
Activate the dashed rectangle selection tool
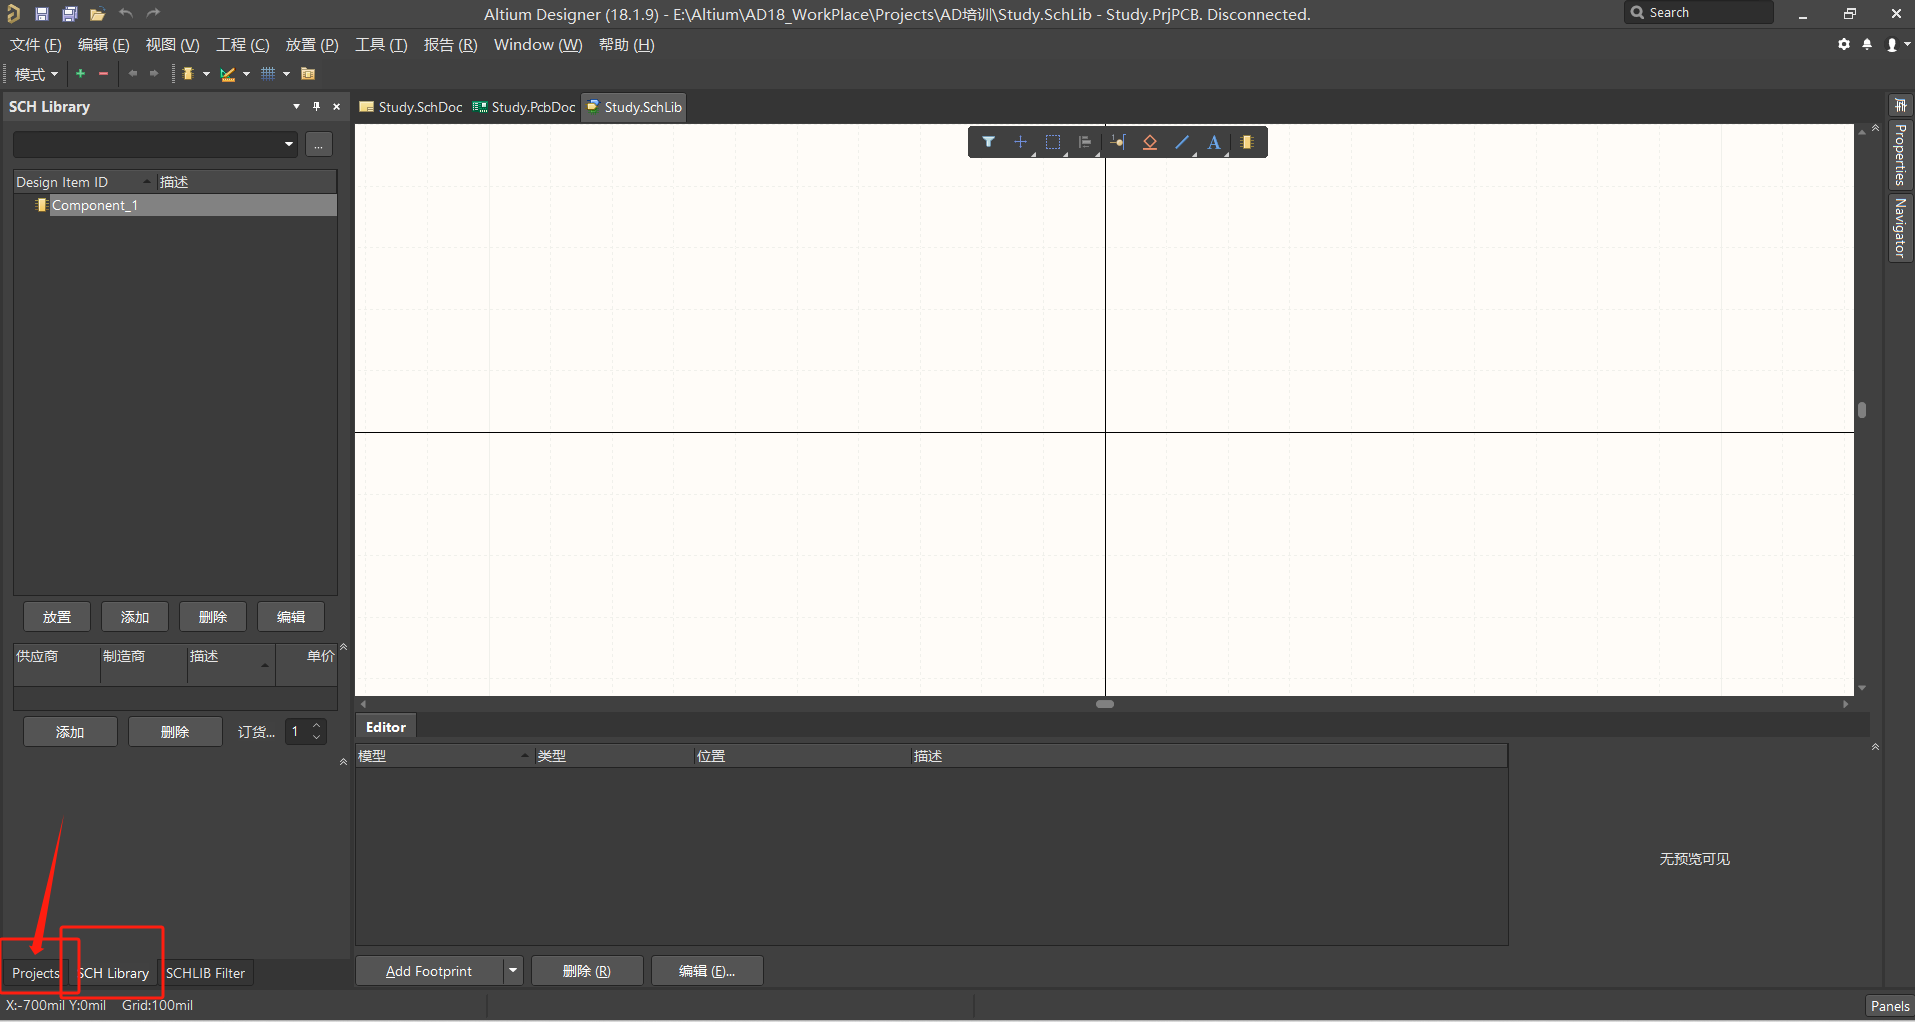tap(1053, 142)
